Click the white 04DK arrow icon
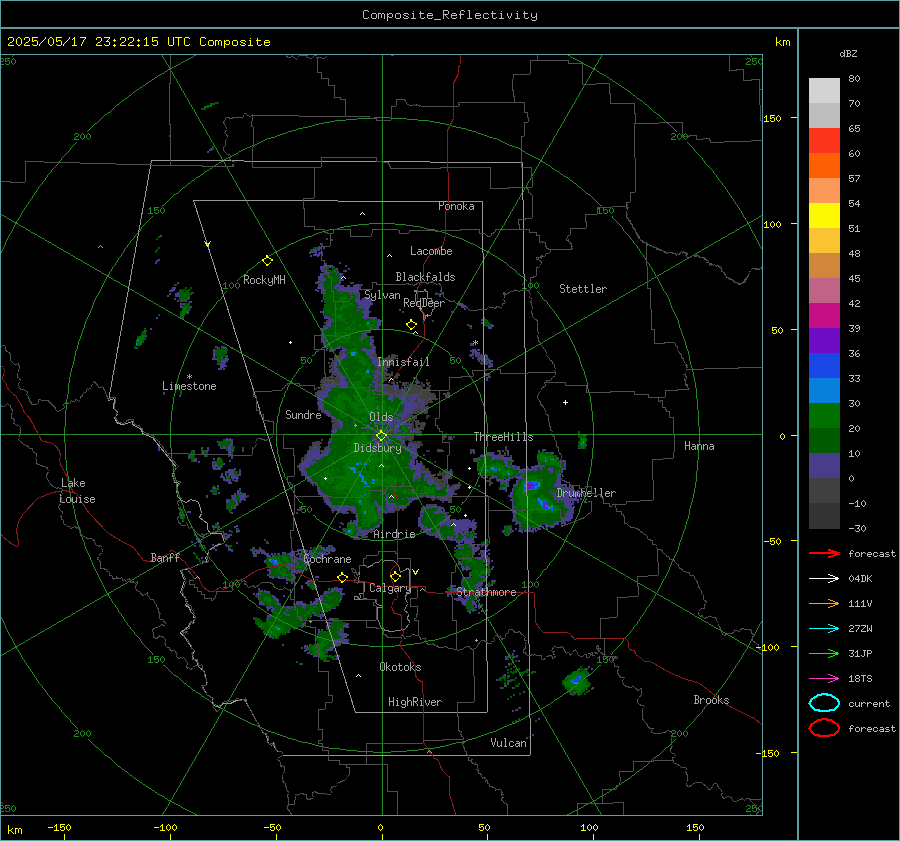Image resolution: width=900 pixels, height=841 pixels. pos(824,578)
